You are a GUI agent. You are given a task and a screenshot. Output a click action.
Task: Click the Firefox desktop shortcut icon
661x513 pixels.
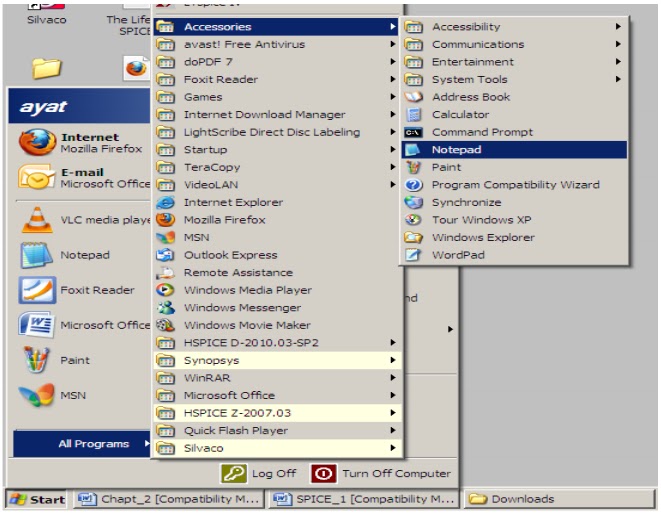136,67
